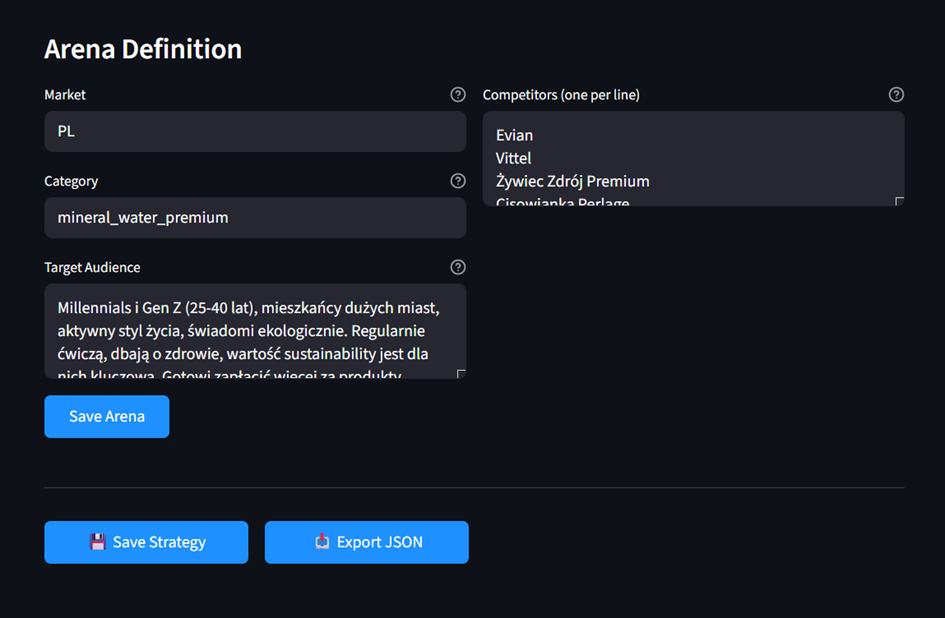
Task: Select the Vittel competitor line
Action: coord(513,158)
